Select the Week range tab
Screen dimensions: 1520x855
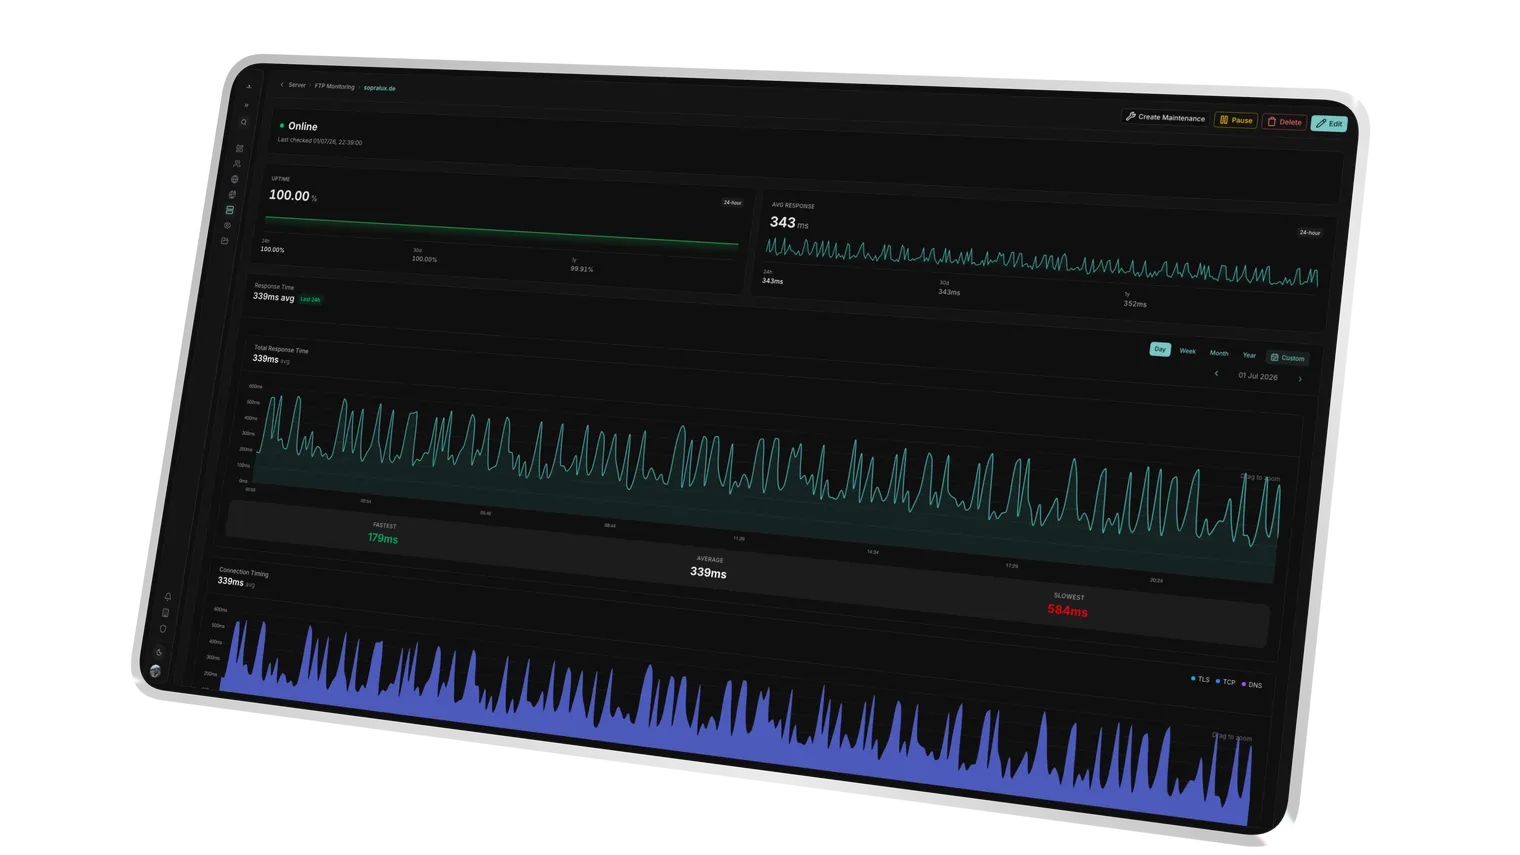(1188, 351)
